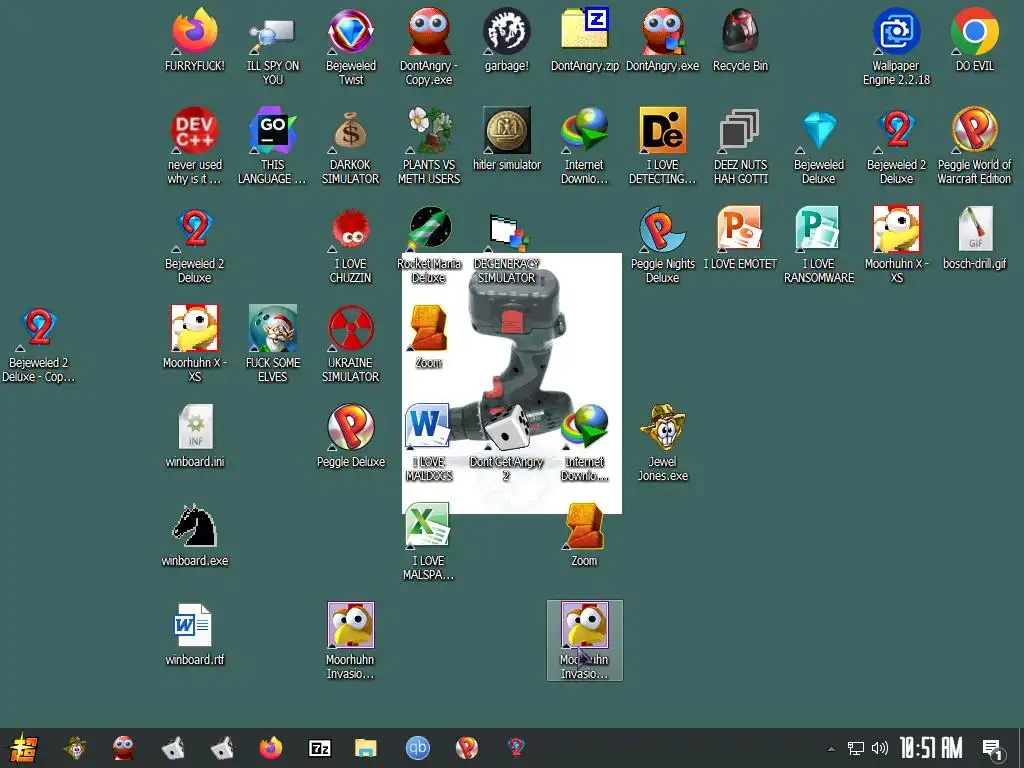Click the Peggle taskbar icon
The height and width of the screenshot is (768, 1024).
click(466, 748)
